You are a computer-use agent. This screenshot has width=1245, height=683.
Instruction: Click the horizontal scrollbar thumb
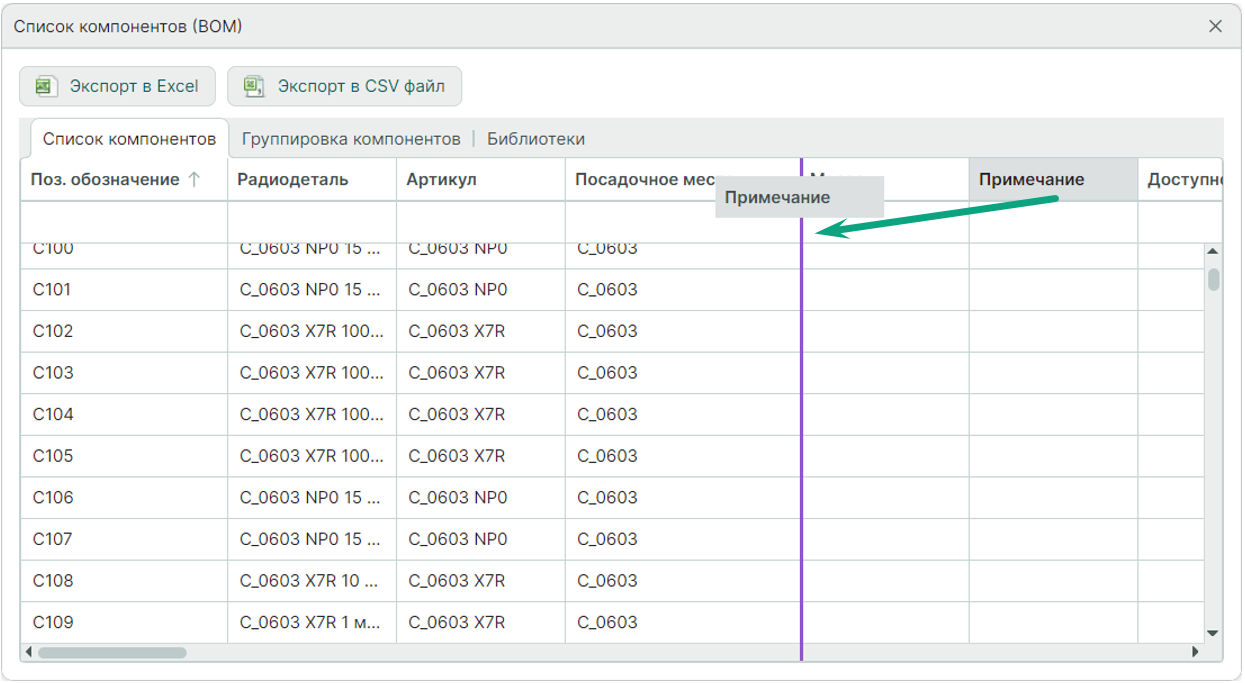pyautogui.click(x=112, y=652)
